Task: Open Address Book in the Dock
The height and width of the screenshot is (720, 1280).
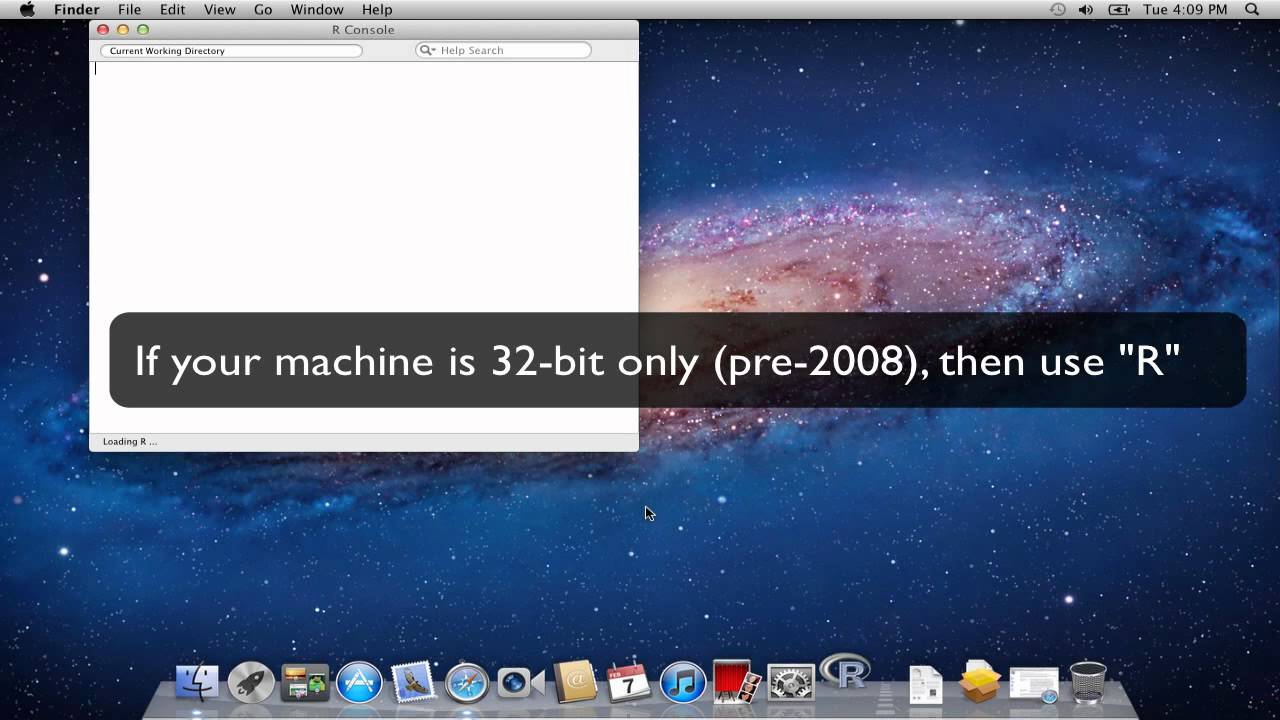Action: (575, 682)
